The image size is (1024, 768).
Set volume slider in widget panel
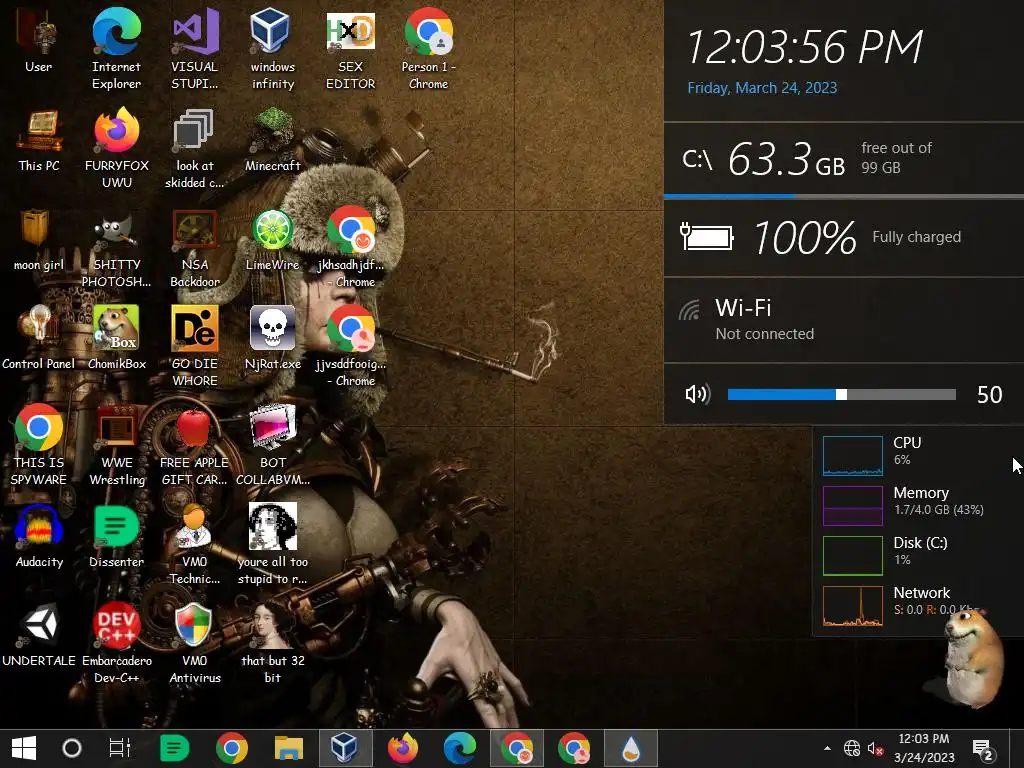842,394
